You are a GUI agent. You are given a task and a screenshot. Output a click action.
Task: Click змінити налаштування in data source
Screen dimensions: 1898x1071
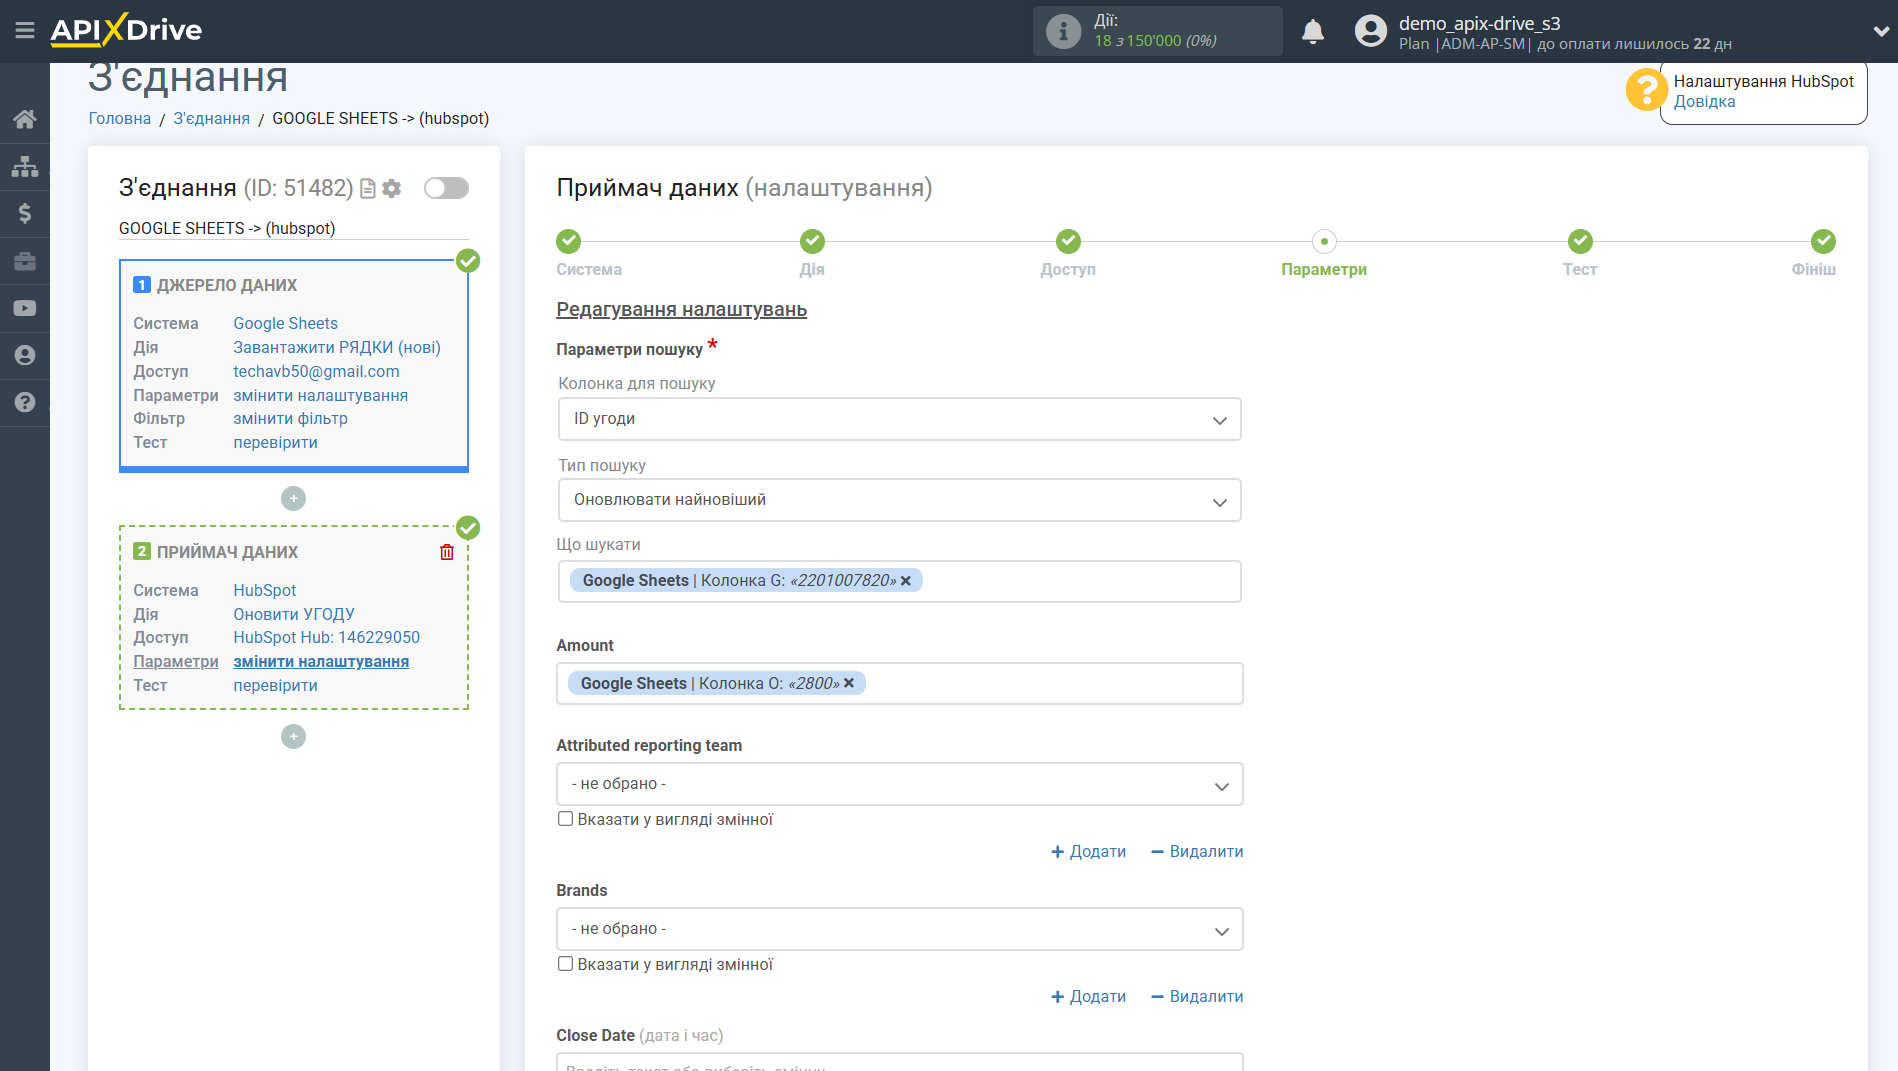tap(320, 395)
